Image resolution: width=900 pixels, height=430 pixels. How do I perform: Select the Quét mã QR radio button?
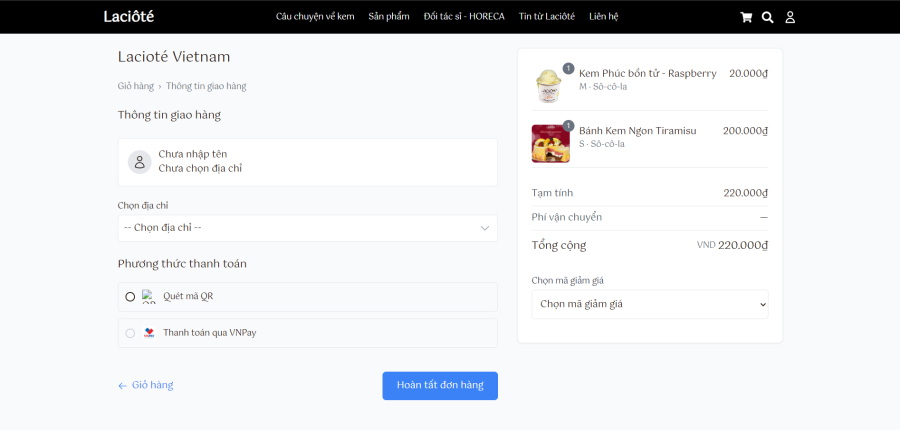pos(130,297)
